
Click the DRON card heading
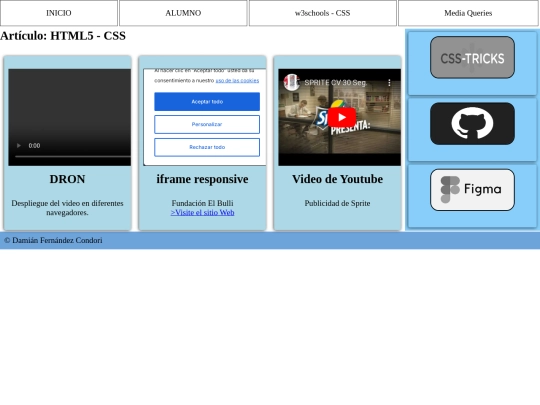click(x=68, y=179)
